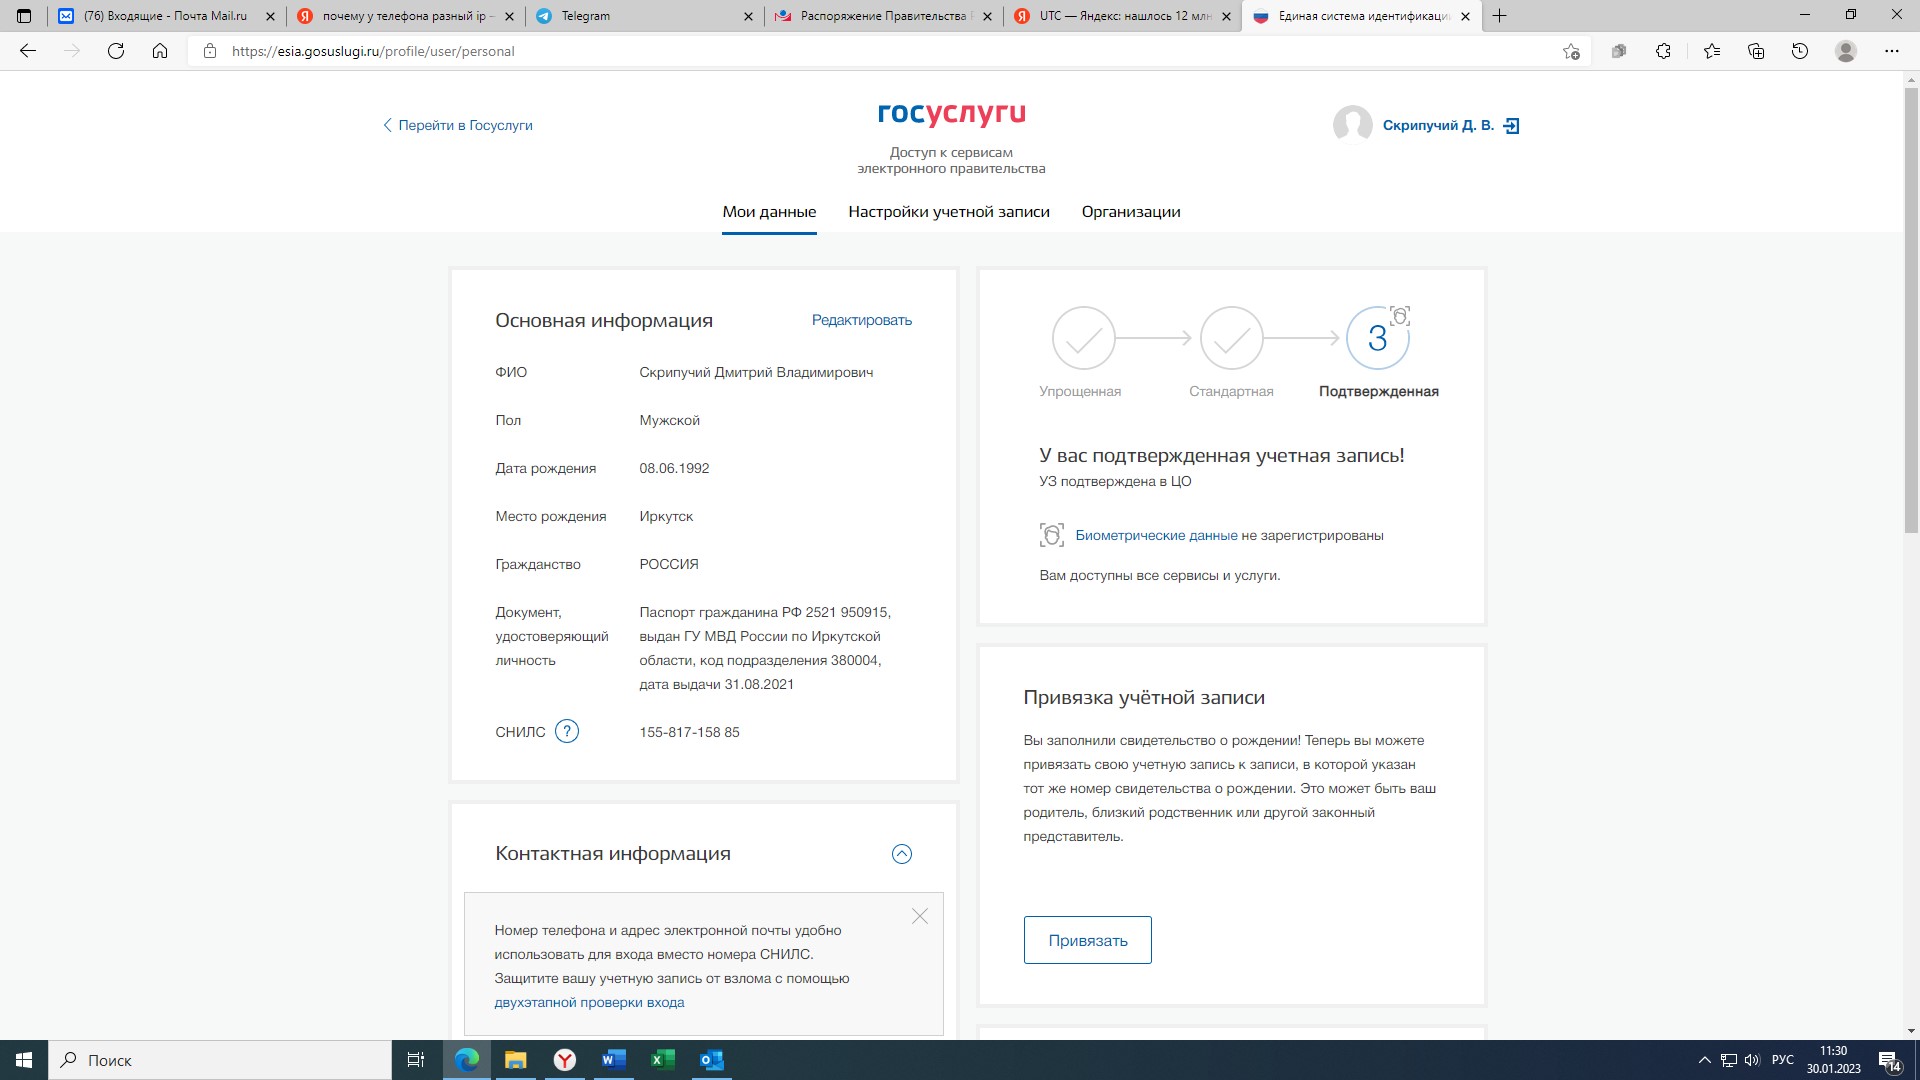Click the logout icon next to Скрипучий Д. В.

click(x=1511, y=126)
